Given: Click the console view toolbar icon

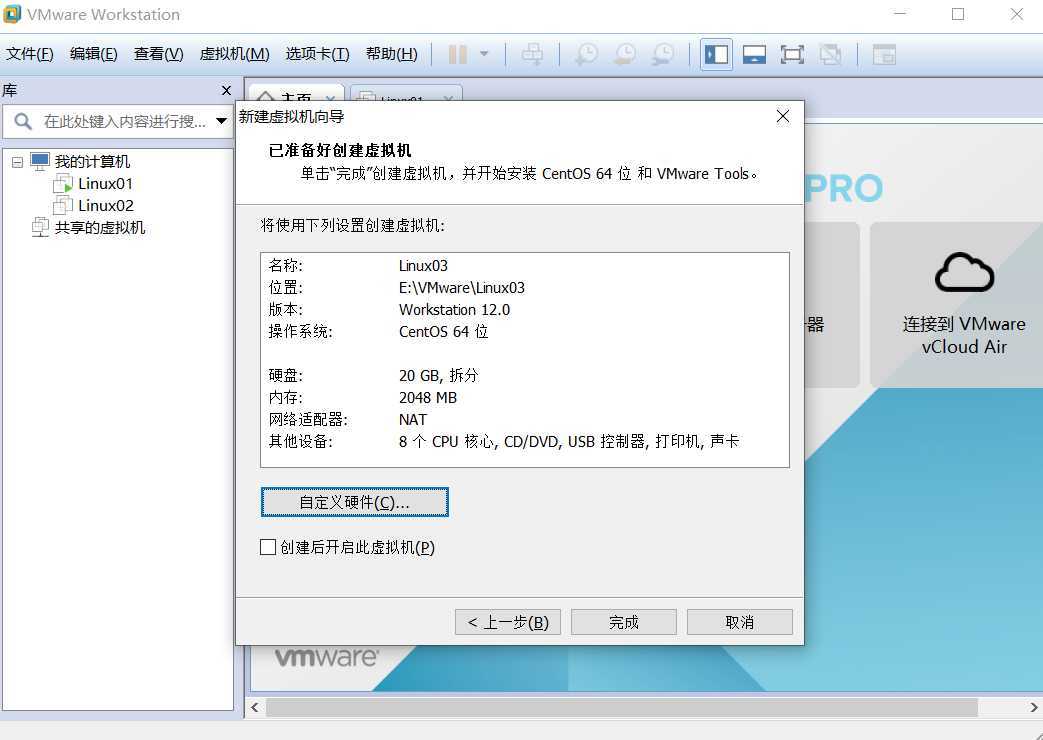Looking at the screenshot, I should click(x=884, y=55).
